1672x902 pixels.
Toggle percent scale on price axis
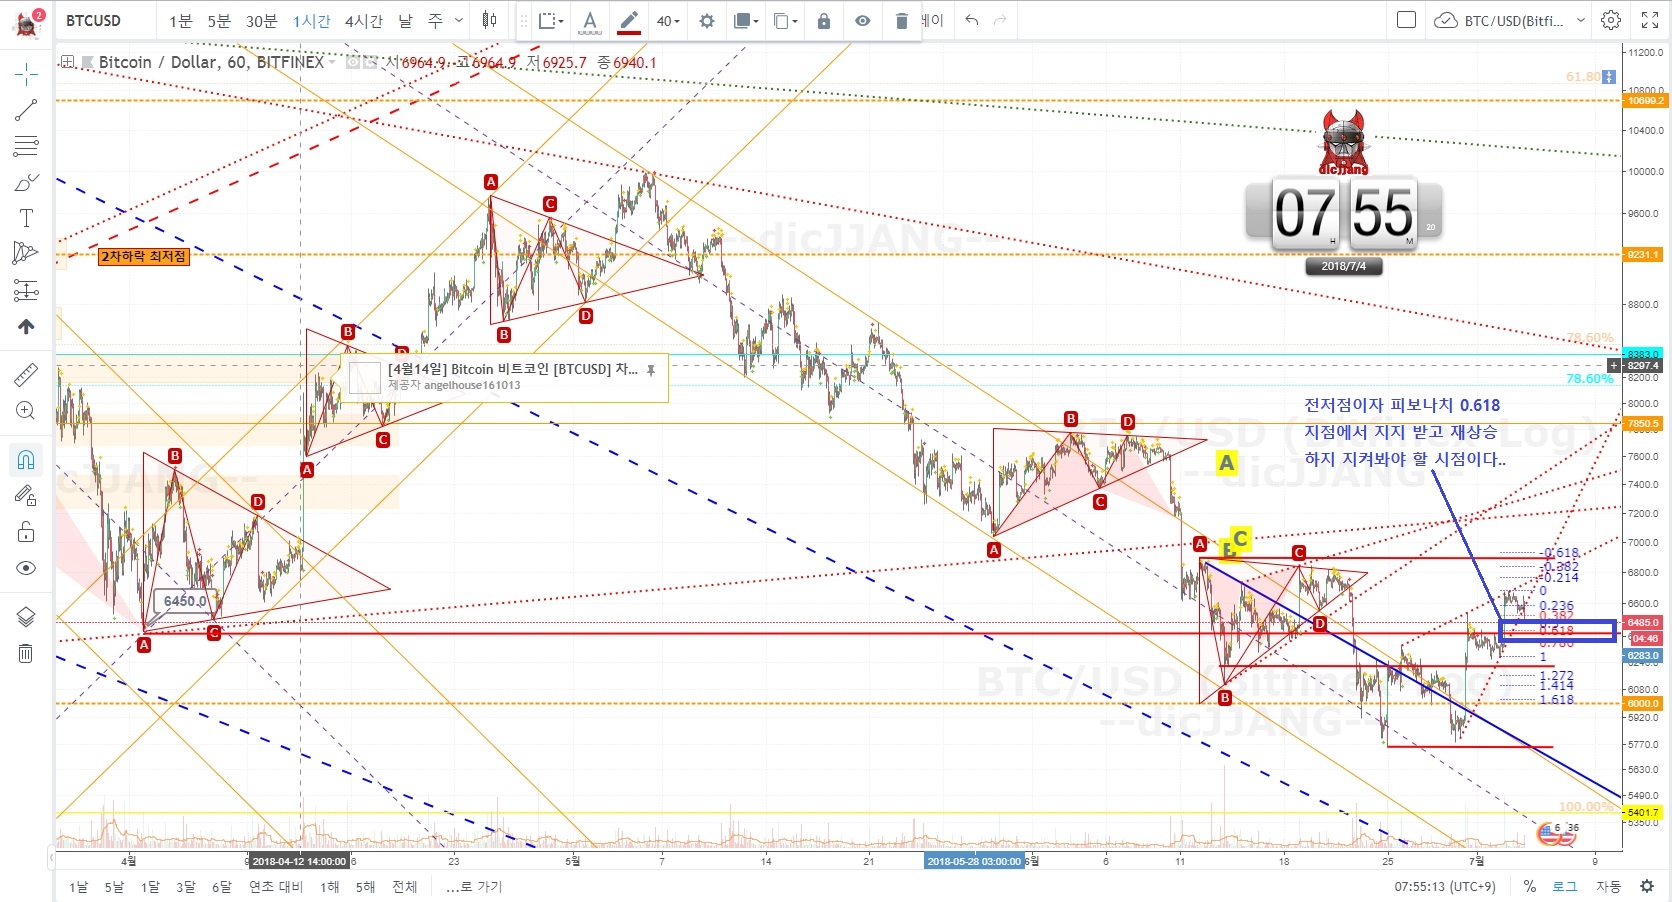click(x=1530, y=887)
